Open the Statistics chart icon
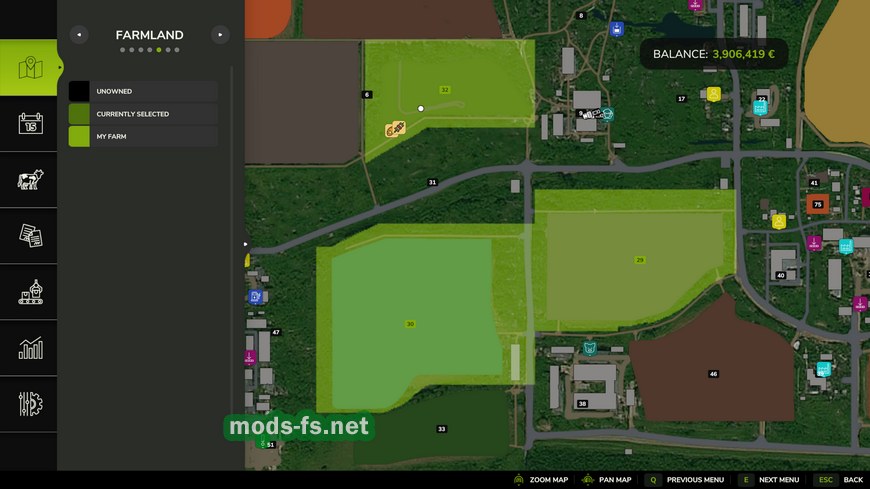Image resolution: width=870 pixels, height=489 pixels. (29, 348)
